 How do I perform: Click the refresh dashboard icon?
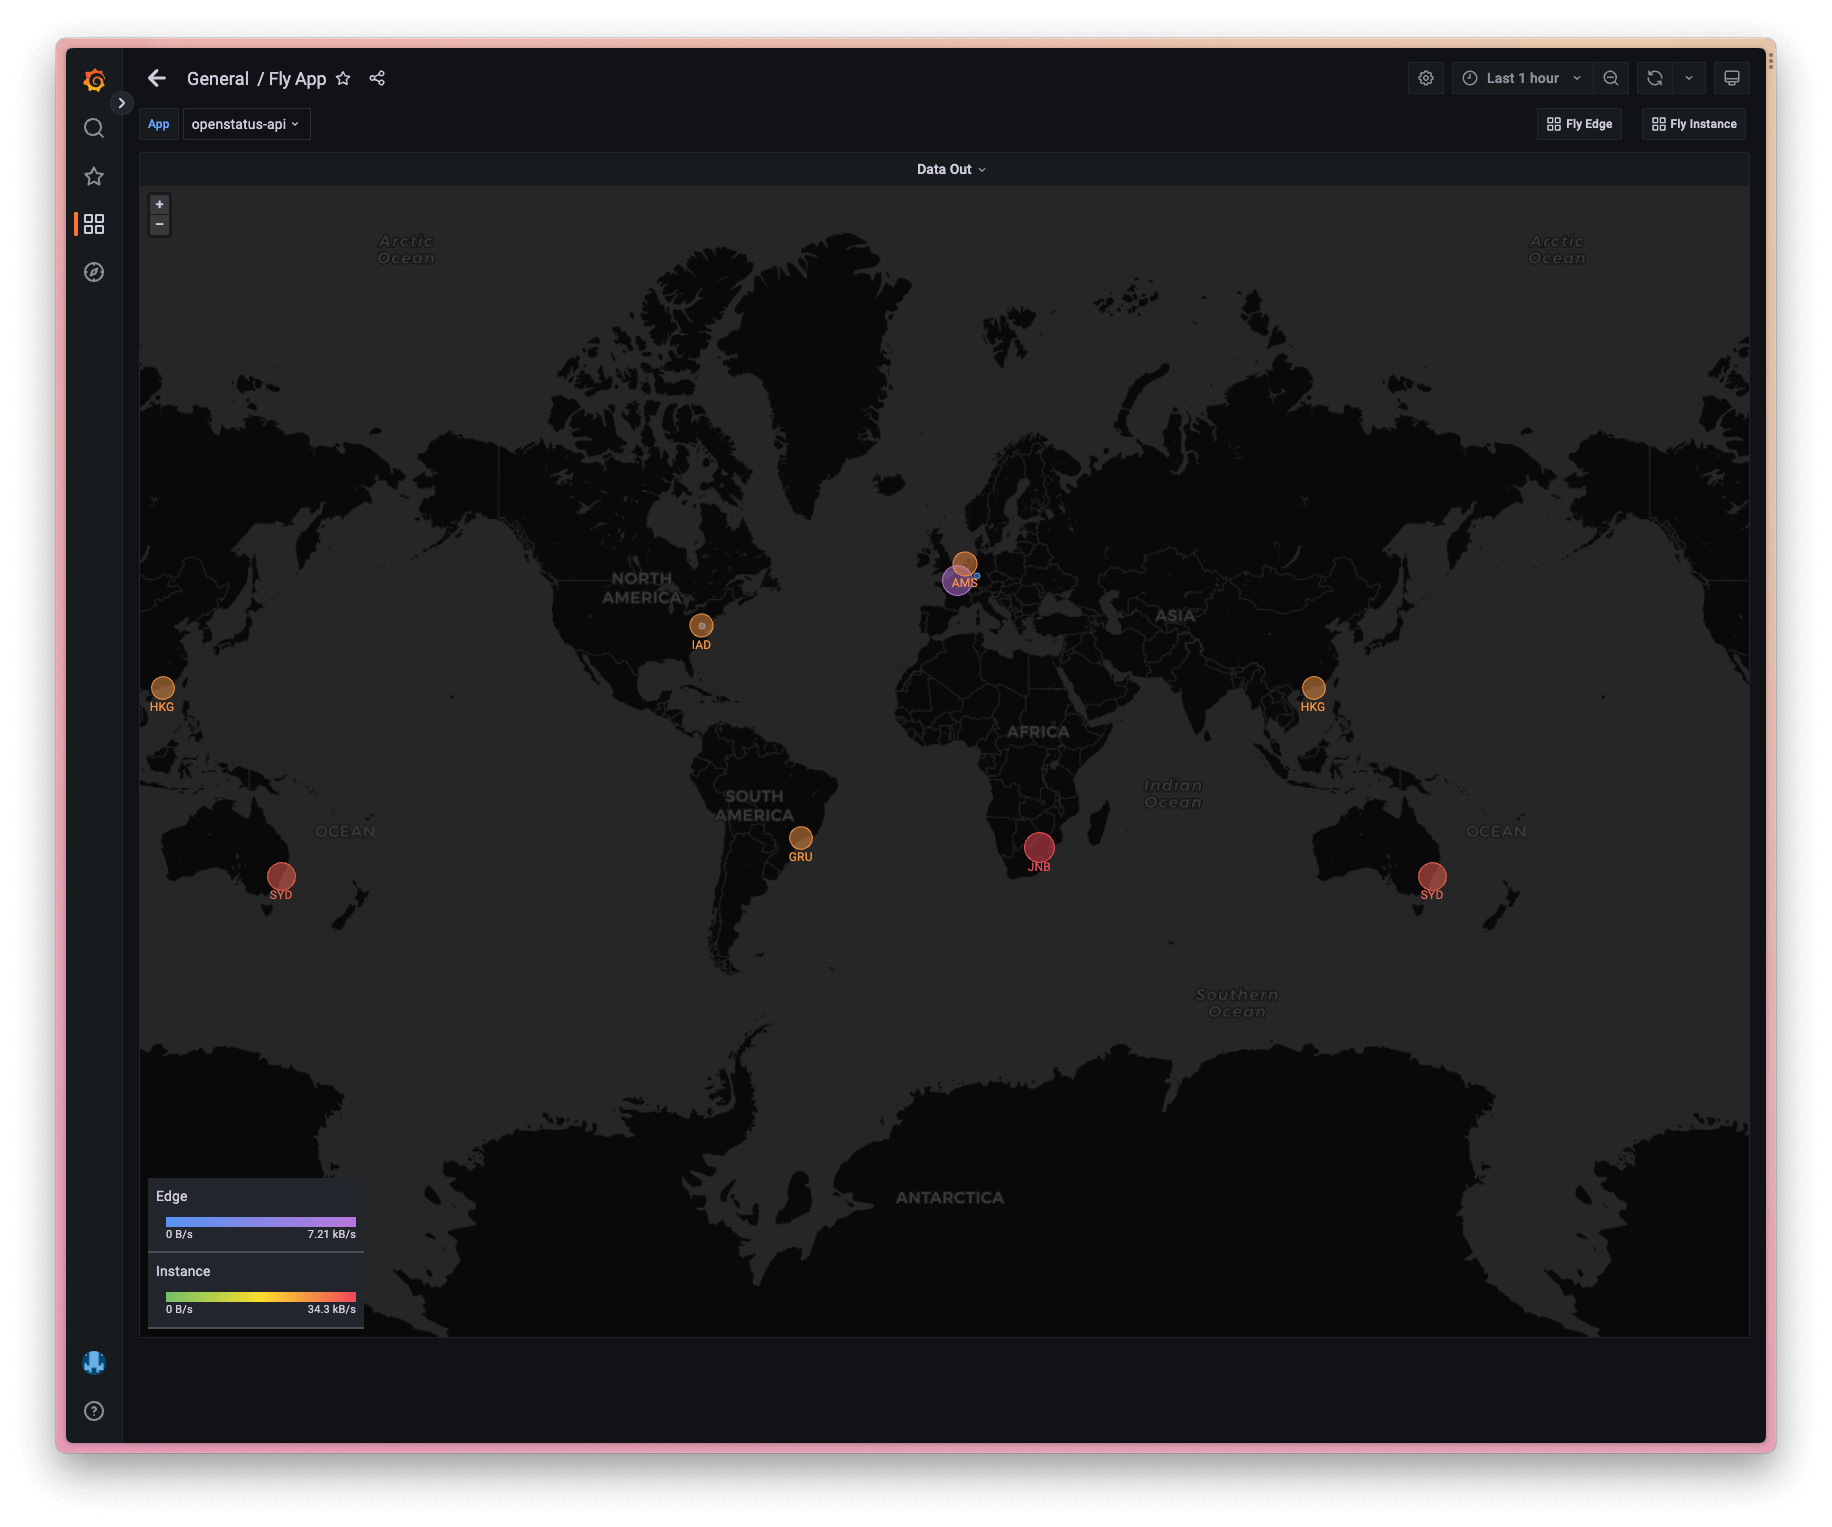coord(1655,77)
